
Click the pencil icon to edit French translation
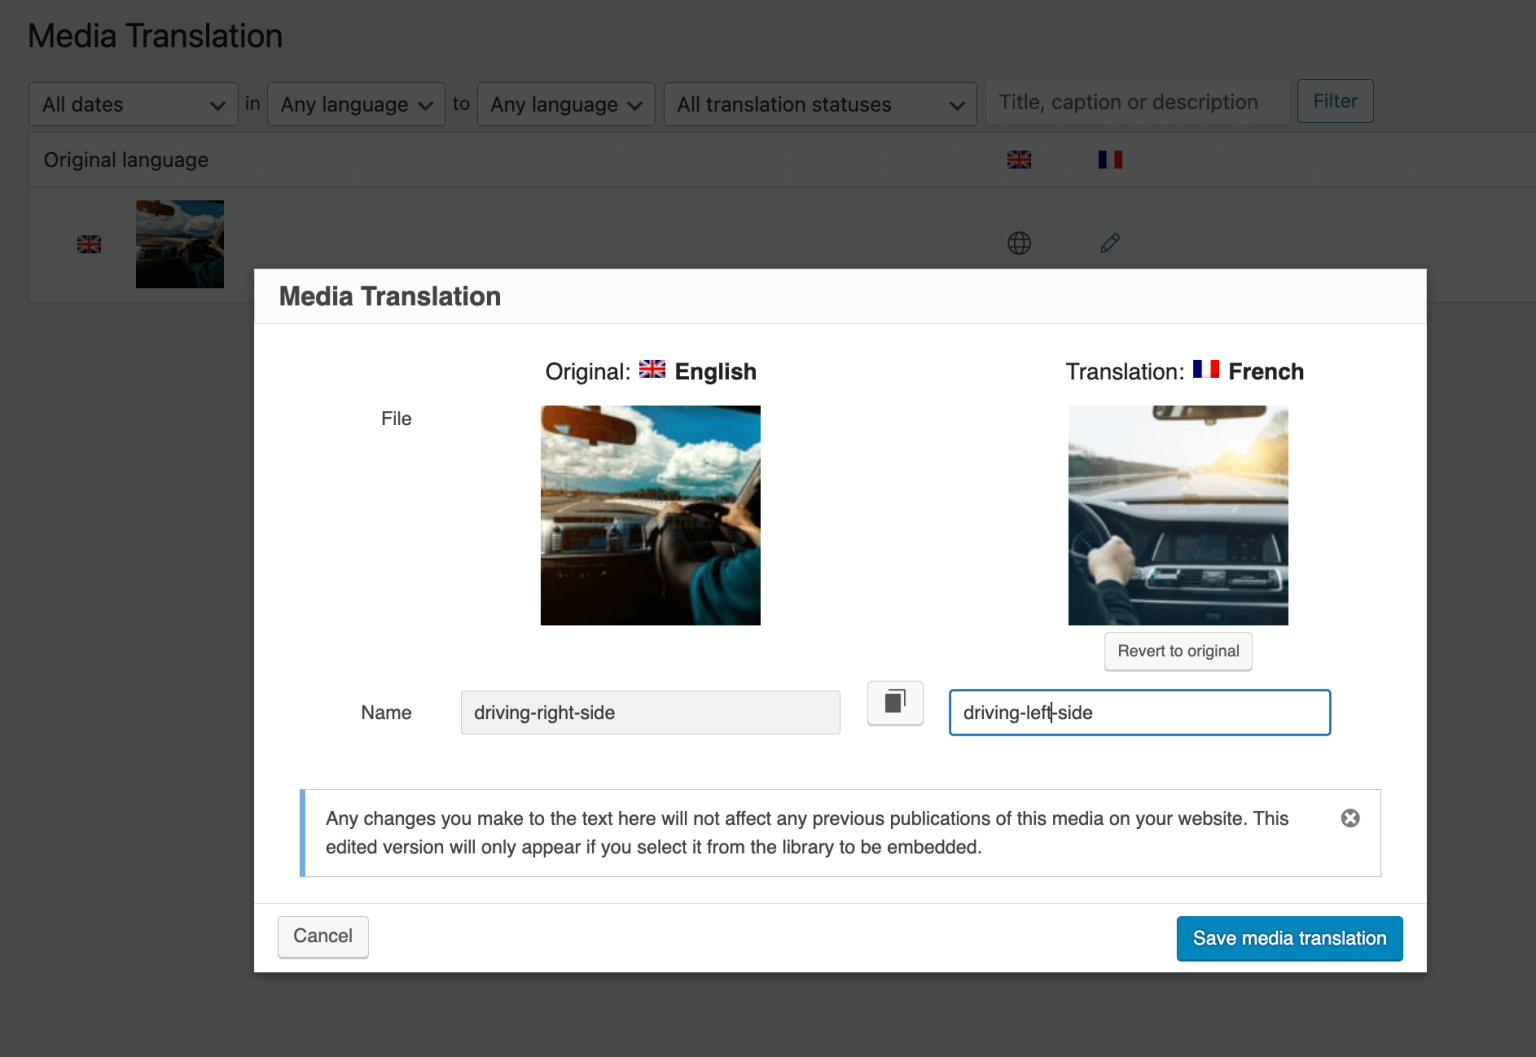click(1110, 243)
